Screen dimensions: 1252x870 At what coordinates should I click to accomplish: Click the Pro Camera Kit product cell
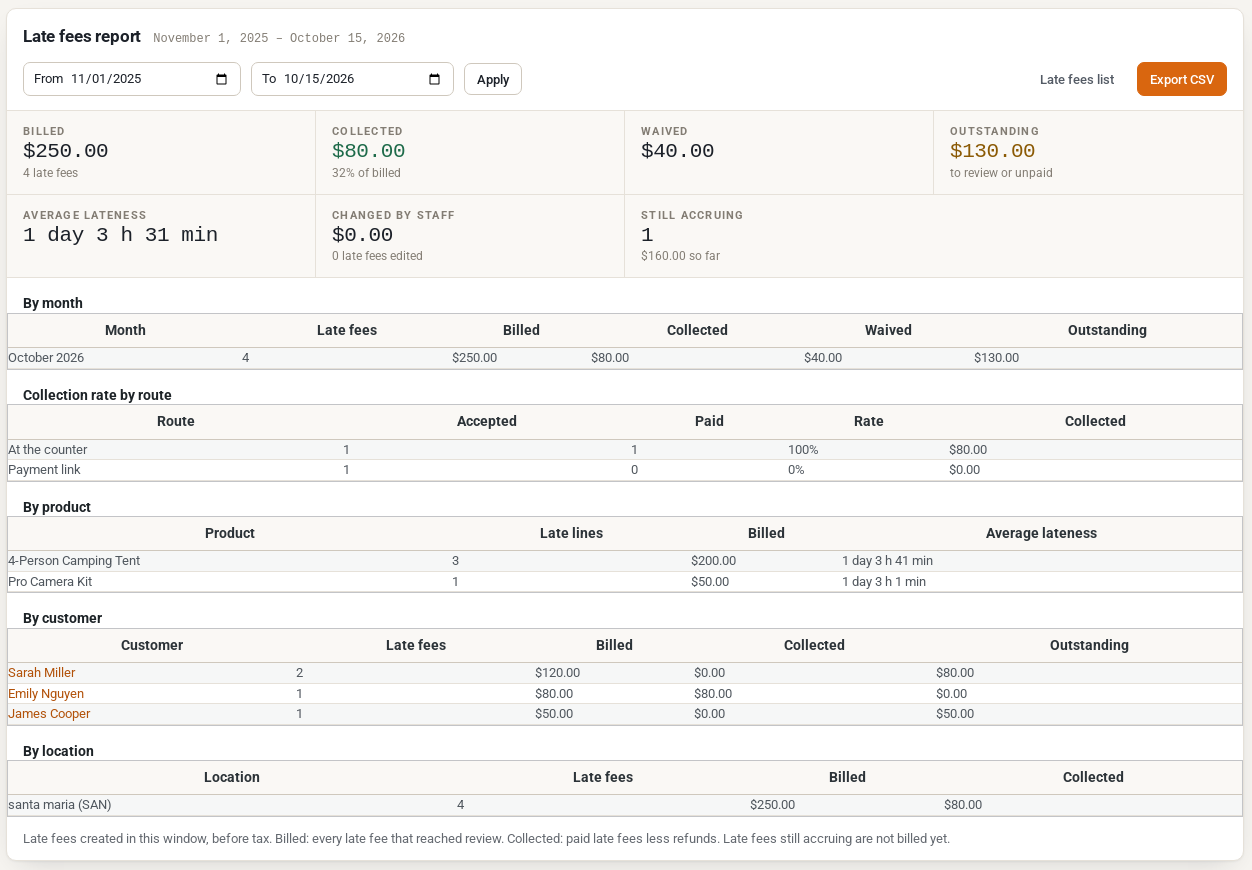tap(50, 581)
